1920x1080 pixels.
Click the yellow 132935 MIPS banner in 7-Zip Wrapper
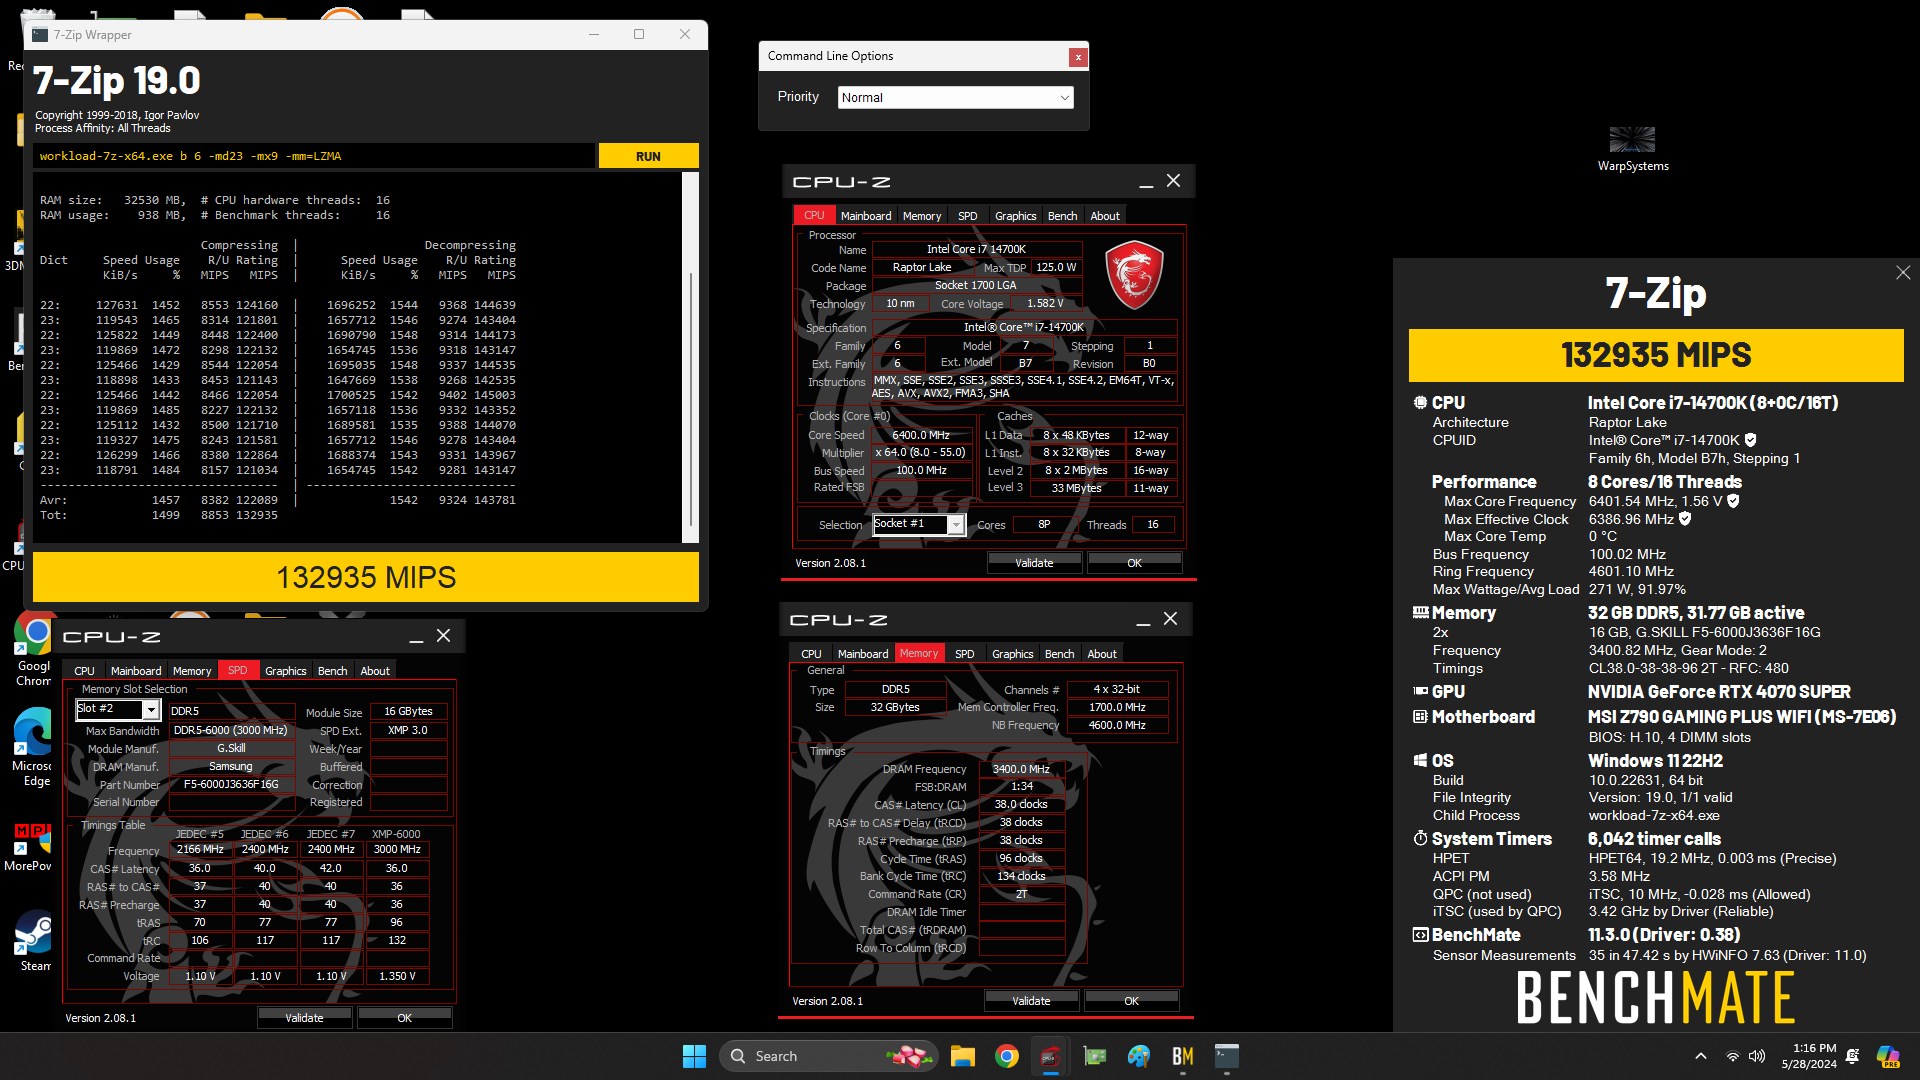(366, 577)
